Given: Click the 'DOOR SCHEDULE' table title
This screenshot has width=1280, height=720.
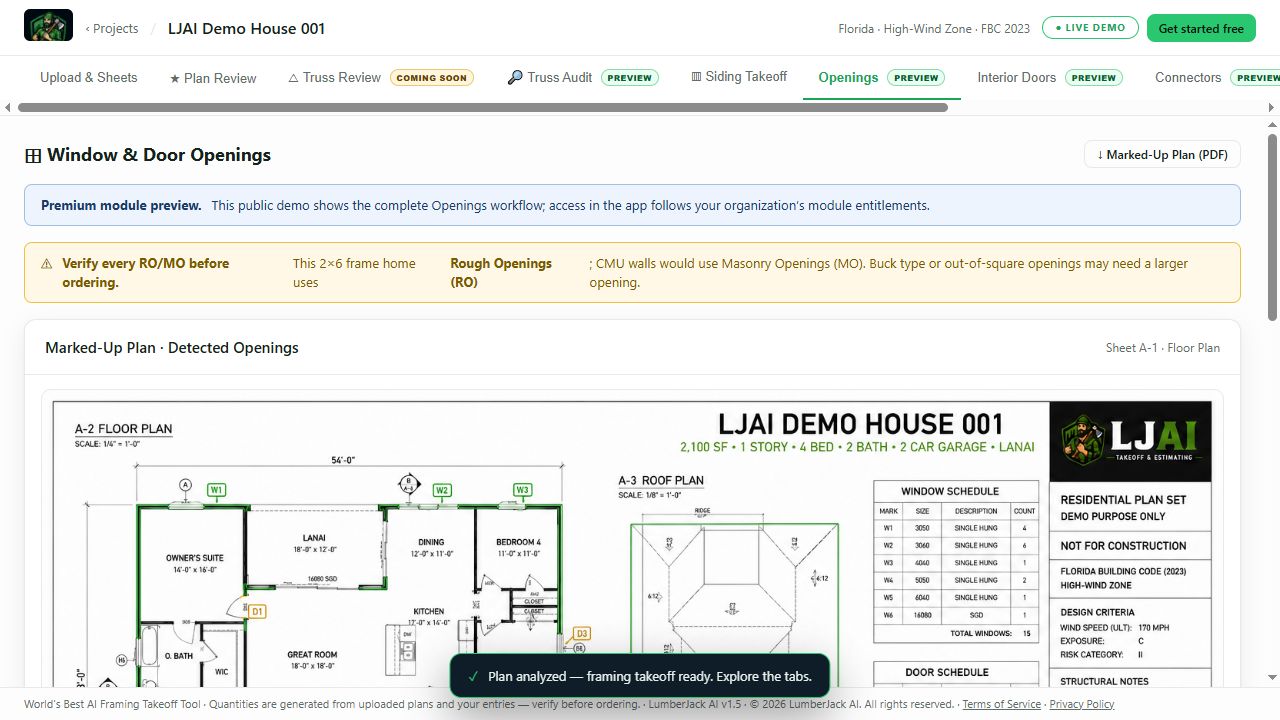Looking at the screenshot, I should (x=947, y=672).
